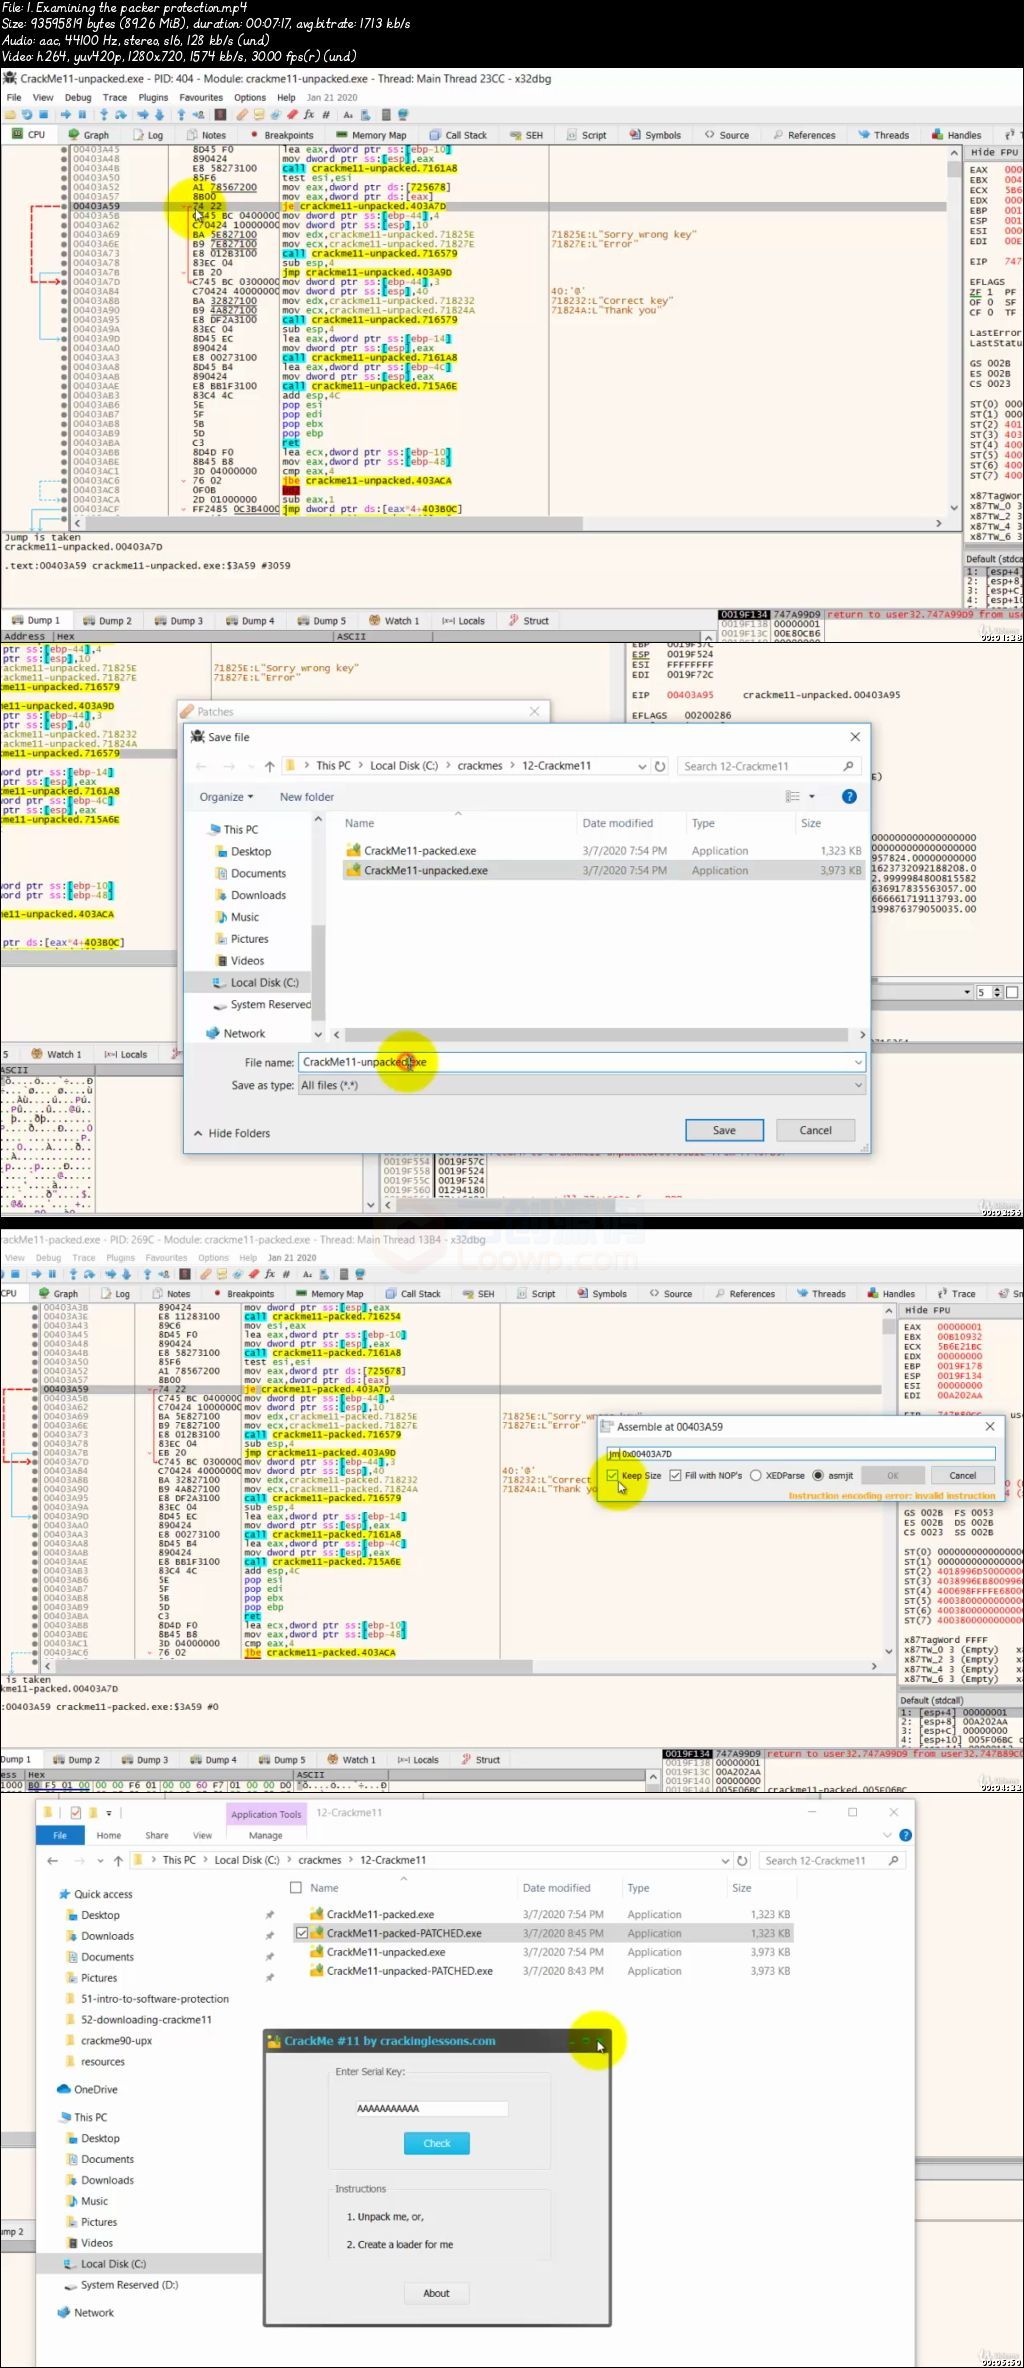Select crackme90-upx folder in Explorer Quick access
The image size is (1024, 2368).
tap(117, 2040)
